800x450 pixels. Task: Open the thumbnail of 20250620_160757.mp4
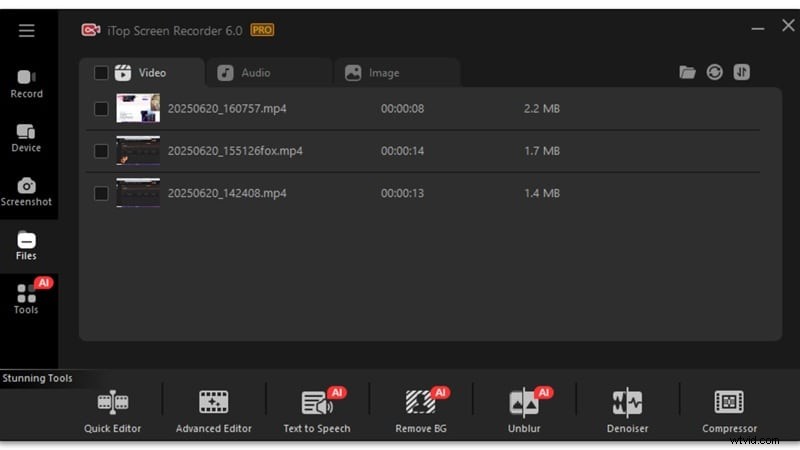point(138,108)
